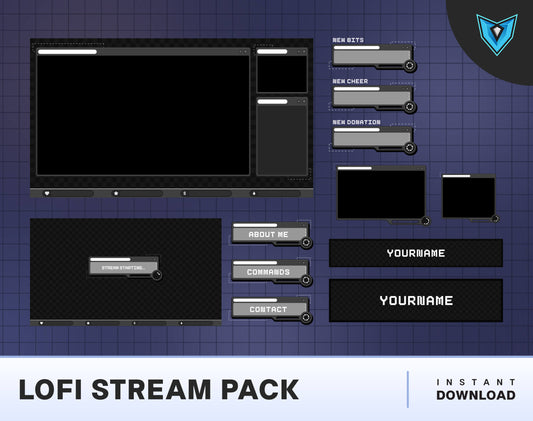The width and height of the screenshot is (533, 421).
Task: Click the small standalone webcam frame
Action: pos(468,196)
